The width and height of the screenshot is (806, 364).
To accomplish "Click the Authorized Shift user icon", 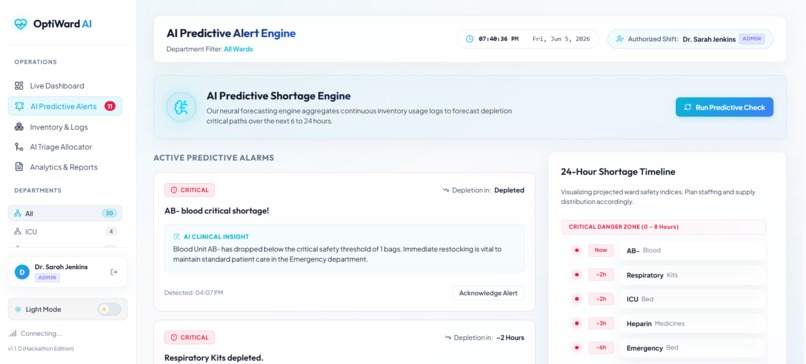I will pos(619,39).
